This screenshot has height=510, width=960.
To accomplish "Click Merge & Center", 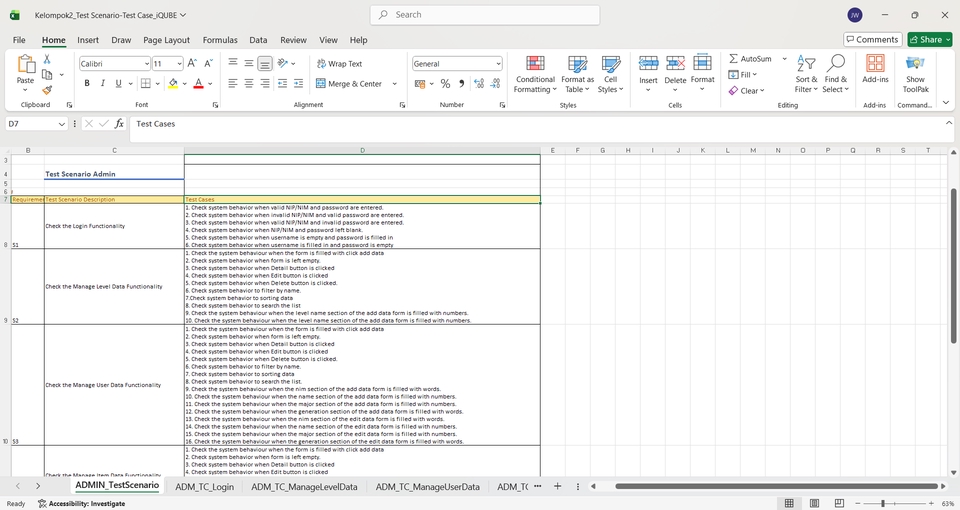I will (349, 84).
